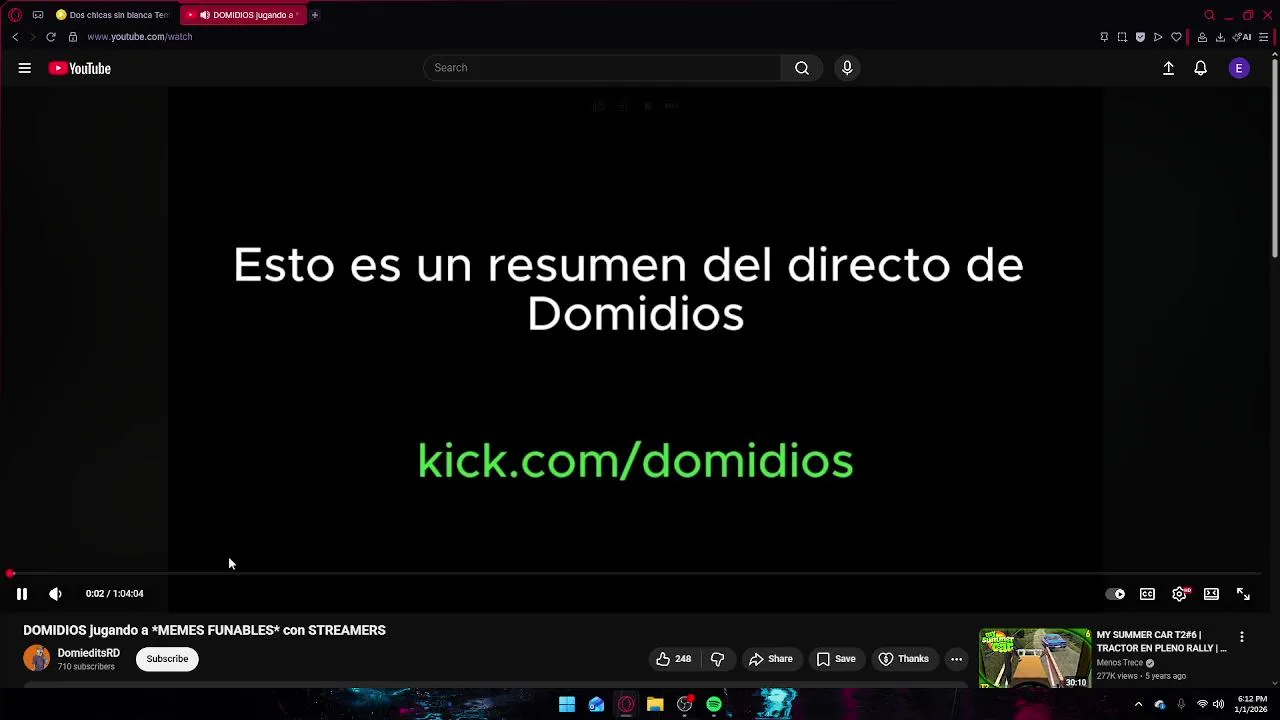Screen dimensions: 1280x720
Task: Open the browser downloads icon
Action: coord(1220,37)
